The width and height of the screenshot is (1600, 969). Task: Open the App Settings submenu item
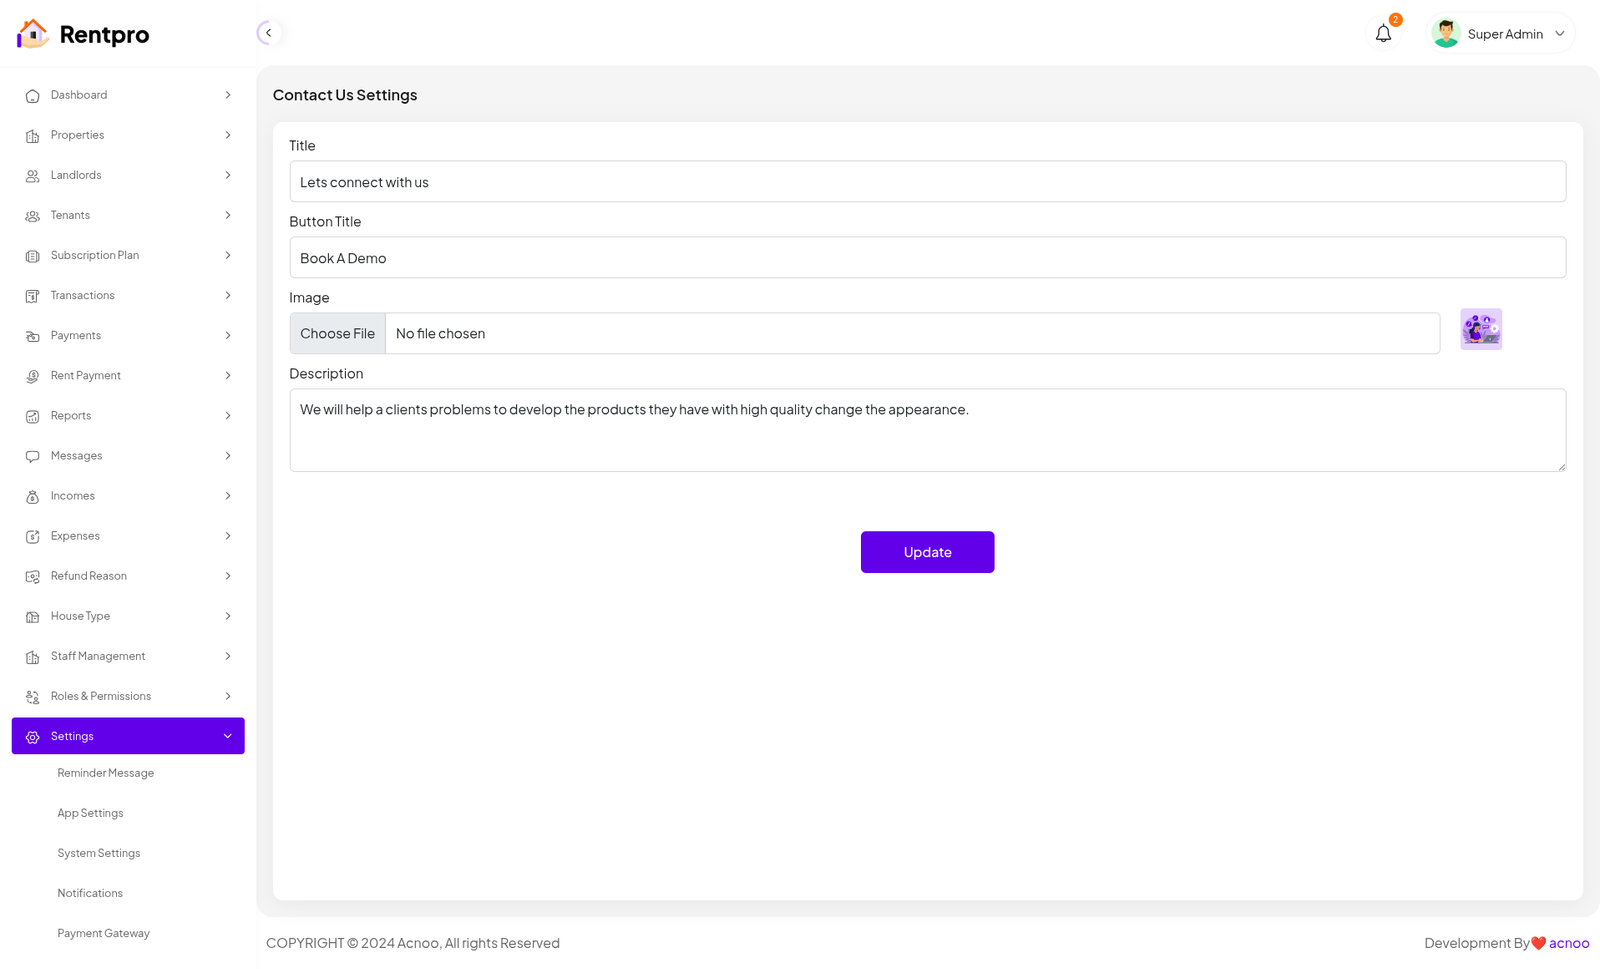click(90, 813)
